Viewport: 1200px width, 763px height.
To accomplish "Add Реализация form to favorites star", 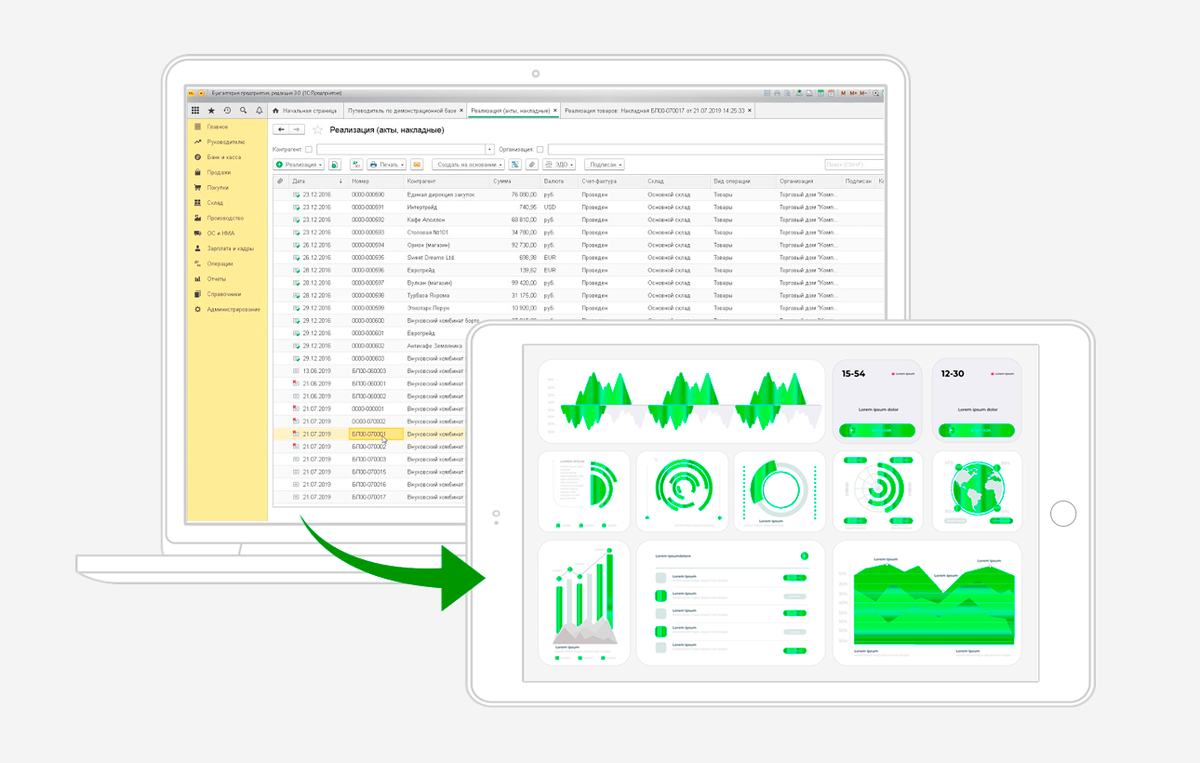I will pyautogui.click(x=318, y=130).
